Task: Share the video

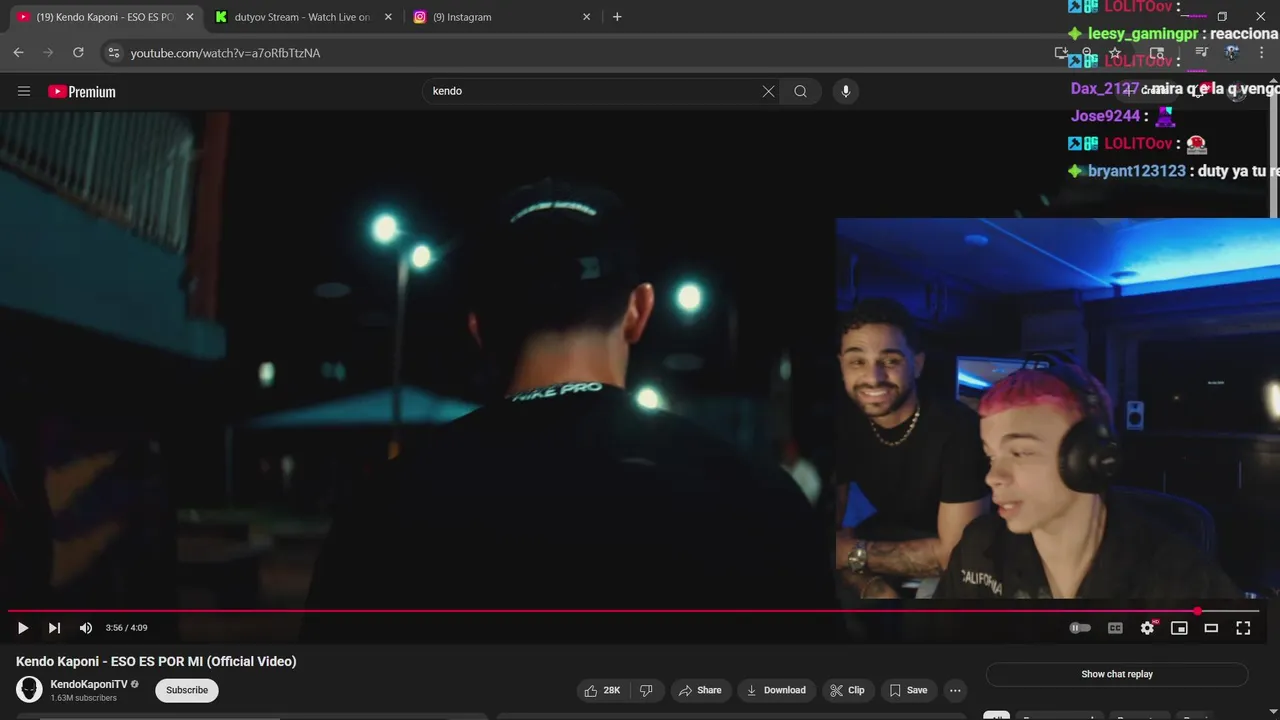Action: click(x=700, y=690)
